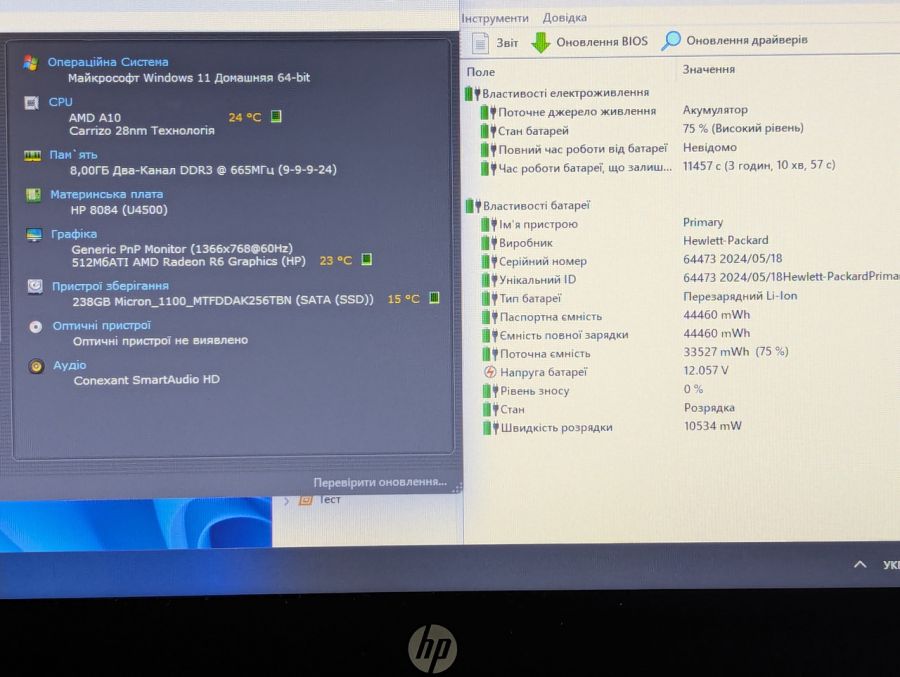The image size is (900, 677).
Task: Click the RAM memory stick icon
Action: pyautogui.click(x=32, y=156)
